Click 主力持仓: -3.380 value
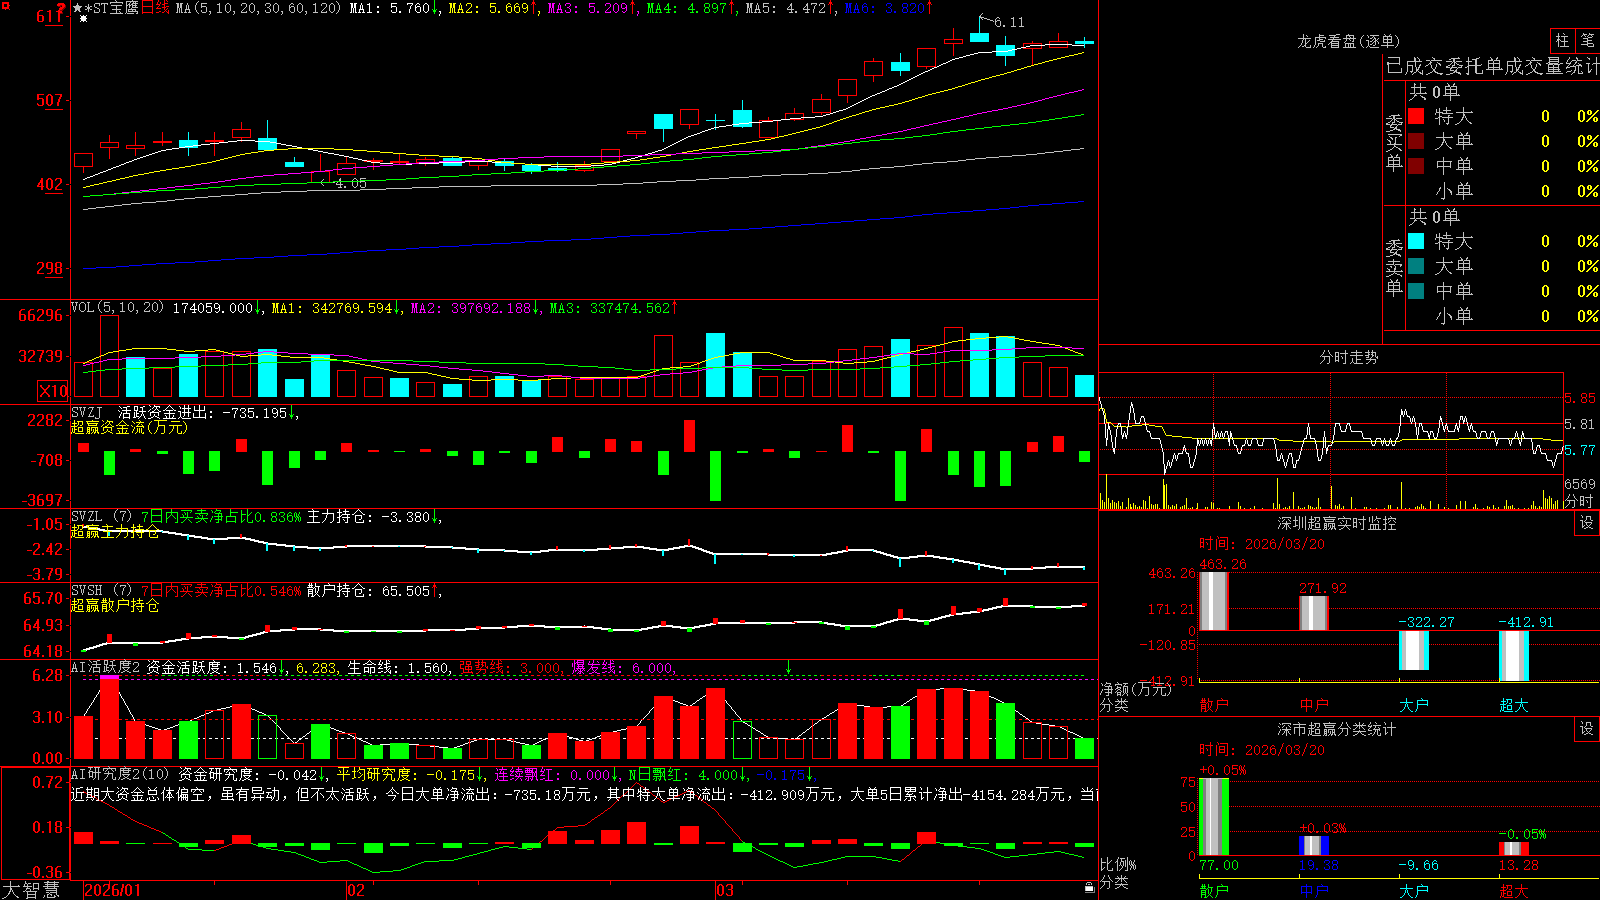Screen dimensions: 1600x900 coord(368,517)
